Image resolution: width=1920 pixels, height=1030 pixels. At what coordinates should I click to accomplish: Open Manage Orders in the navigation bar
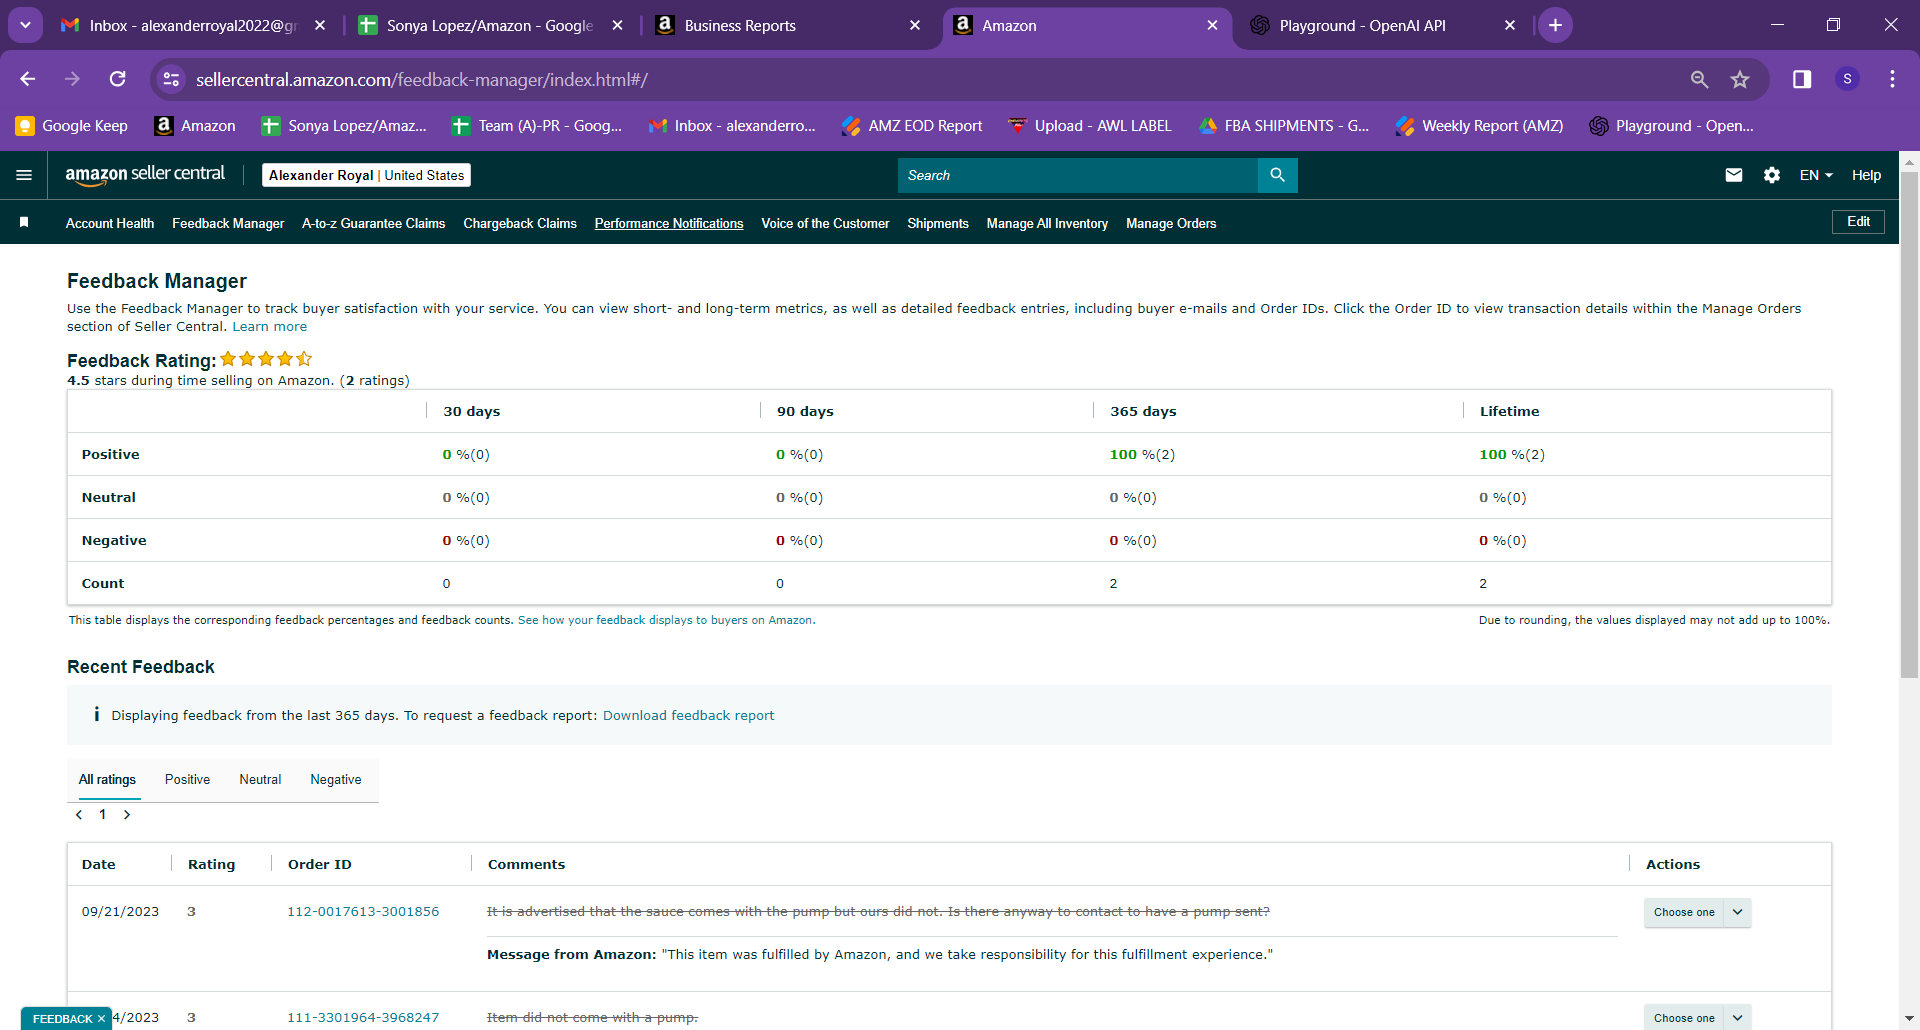coord(1171,223)
